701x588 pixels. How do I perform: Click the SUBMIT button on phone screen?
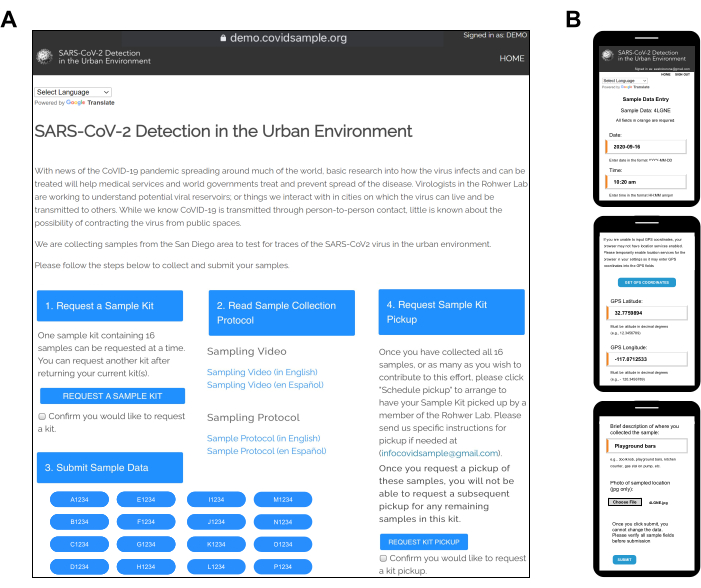[624, 559]
